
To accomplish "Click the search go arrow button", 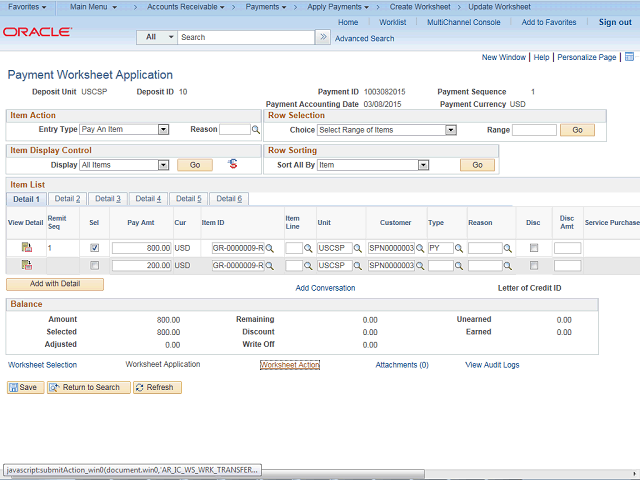I will (x=323, y=37).
